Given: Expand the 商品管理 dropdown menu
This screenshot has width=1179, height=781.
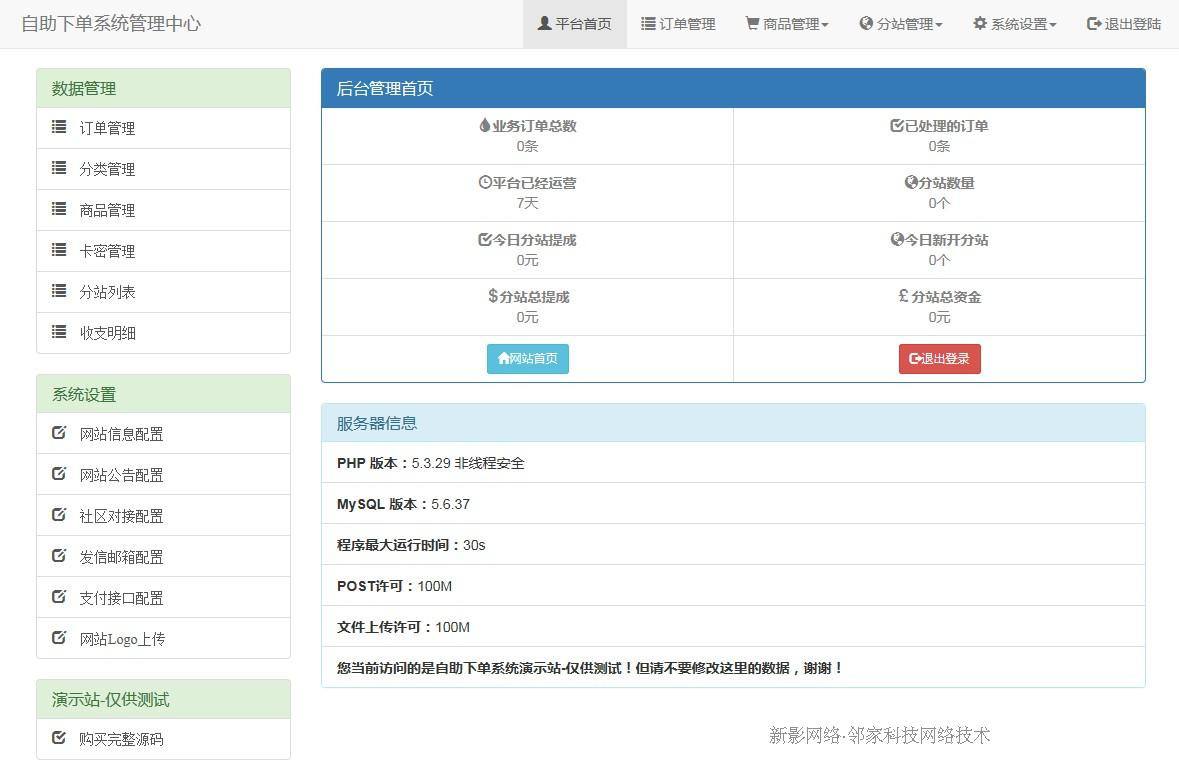Looking at the screenshot, I should pos(788,24).
